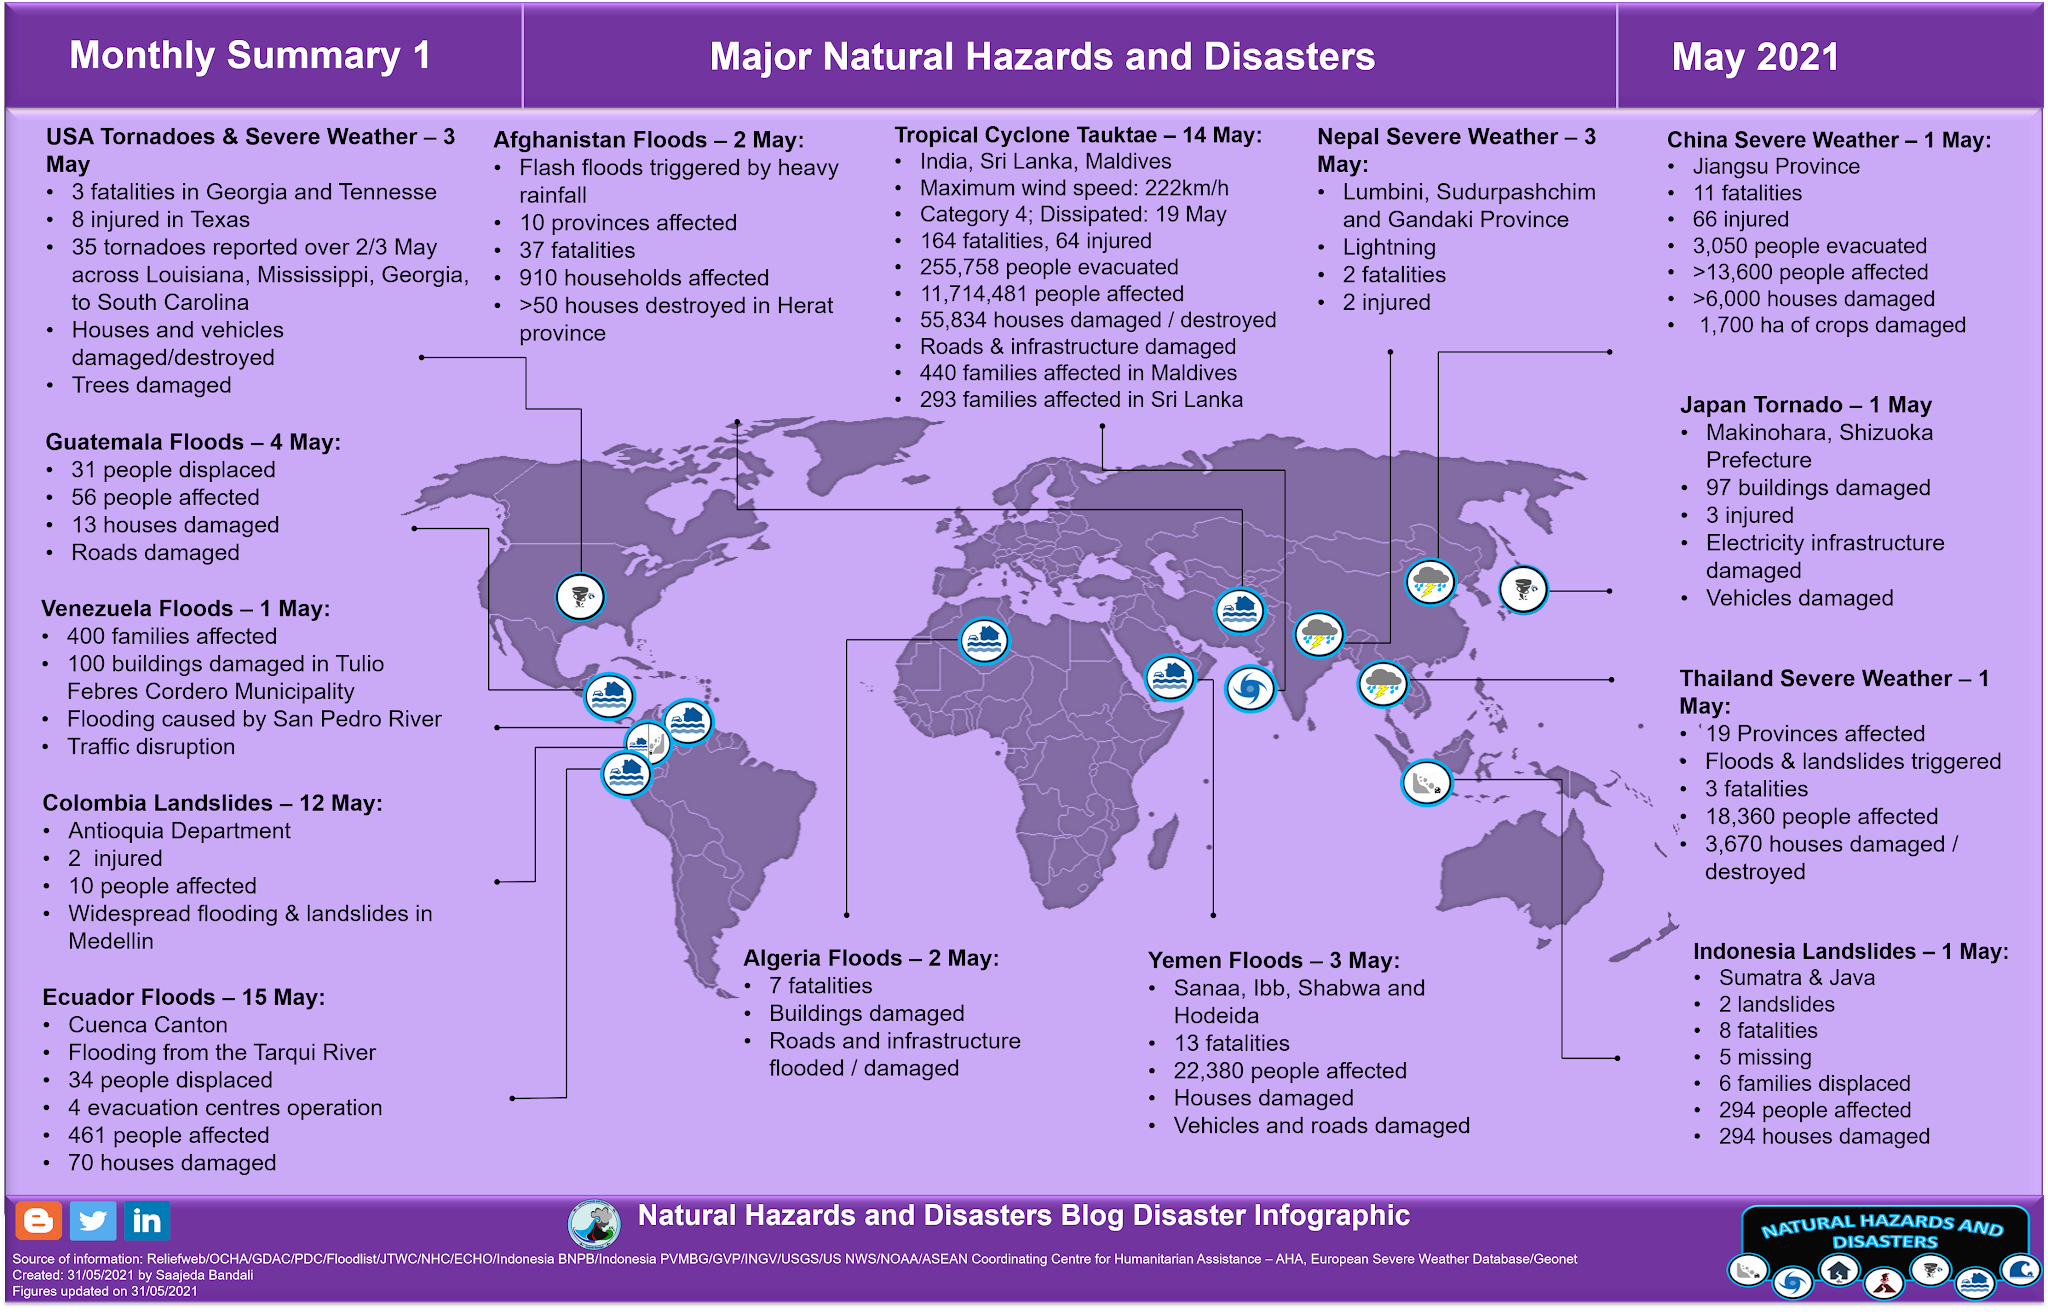Open the Twitter share icon

(95, 1221)
